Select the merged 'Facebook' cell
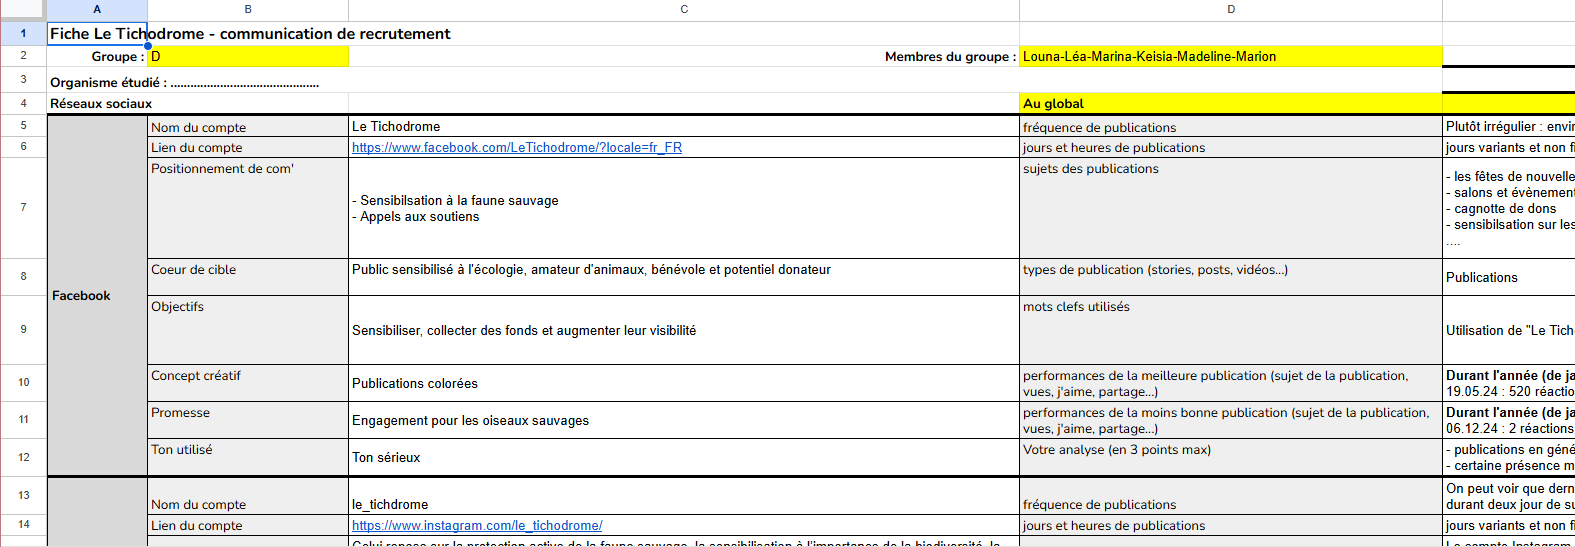 click(x=97, y=296)
